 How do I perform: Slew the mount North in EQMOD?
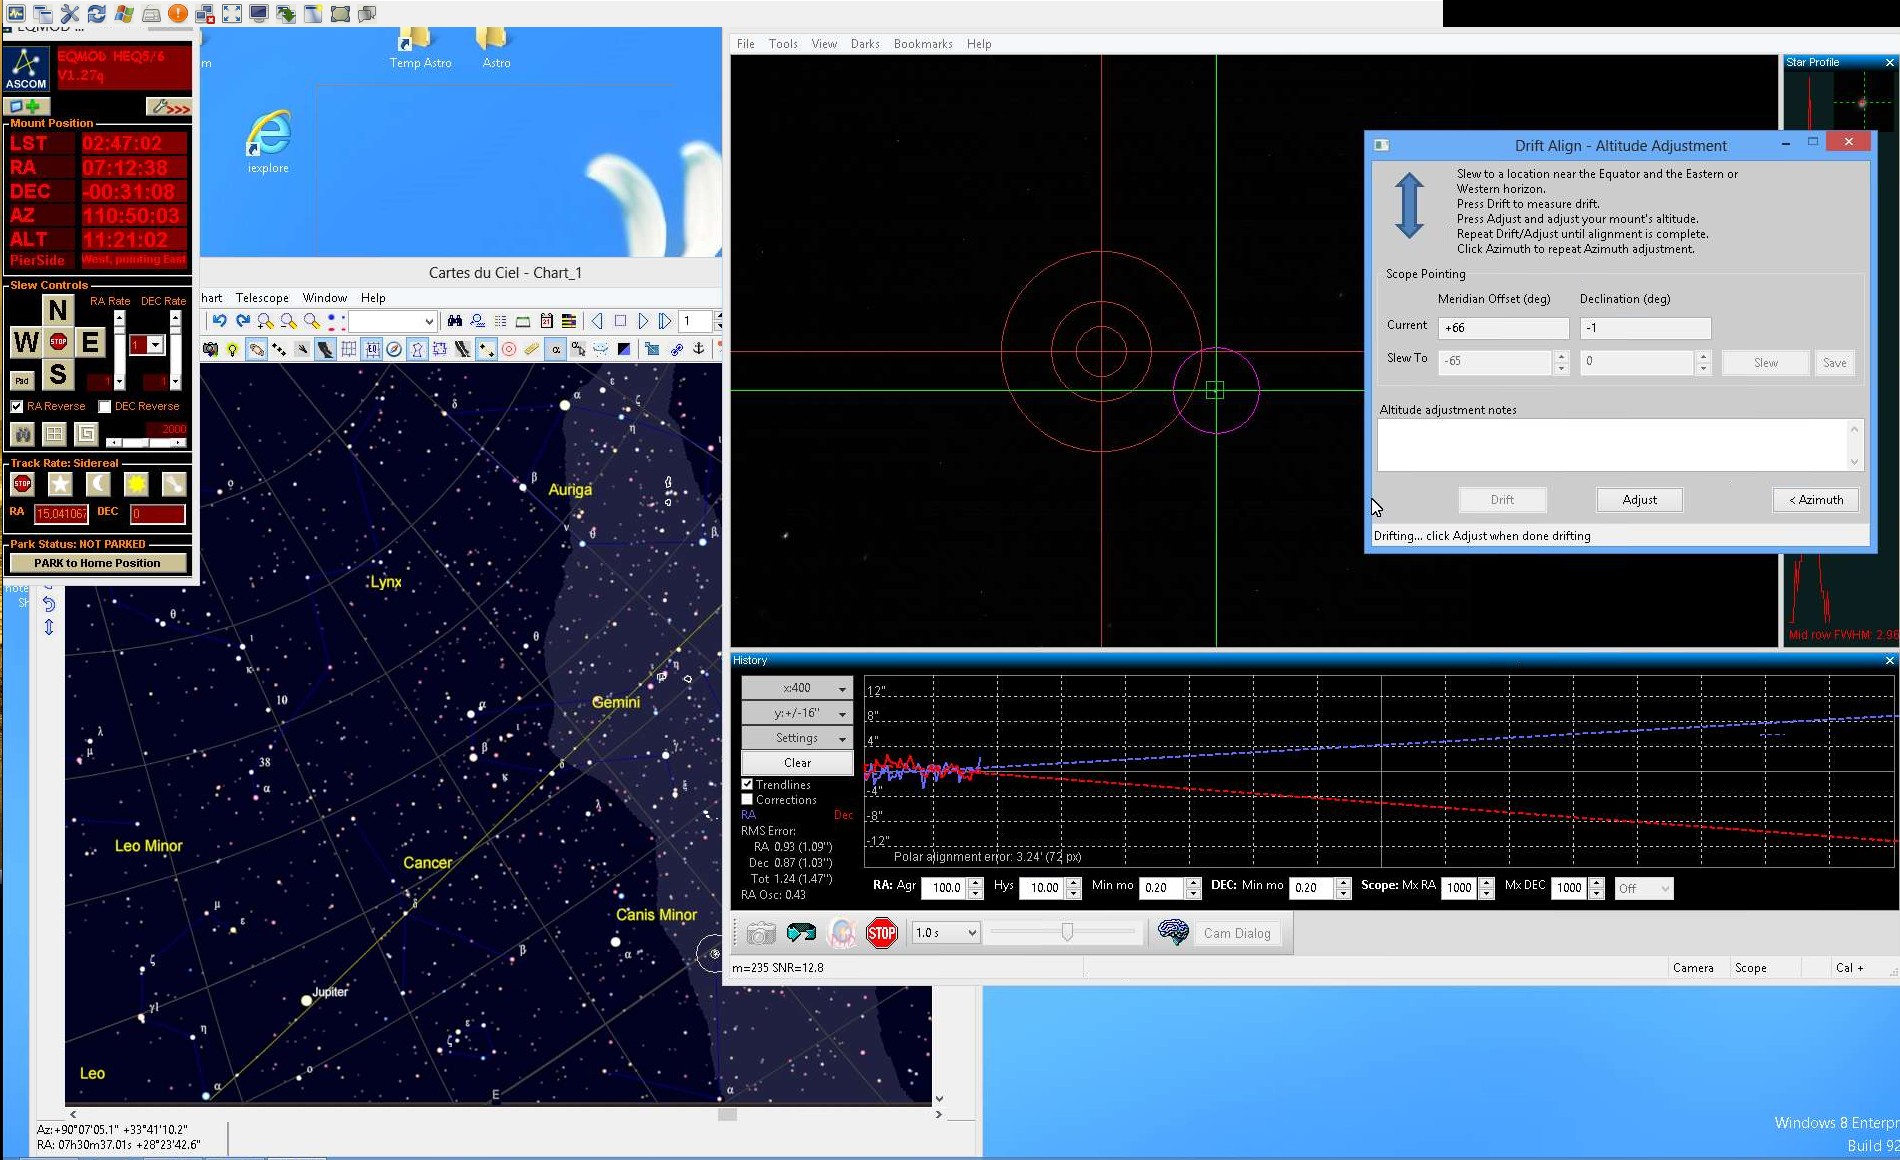tap(58, 310)
